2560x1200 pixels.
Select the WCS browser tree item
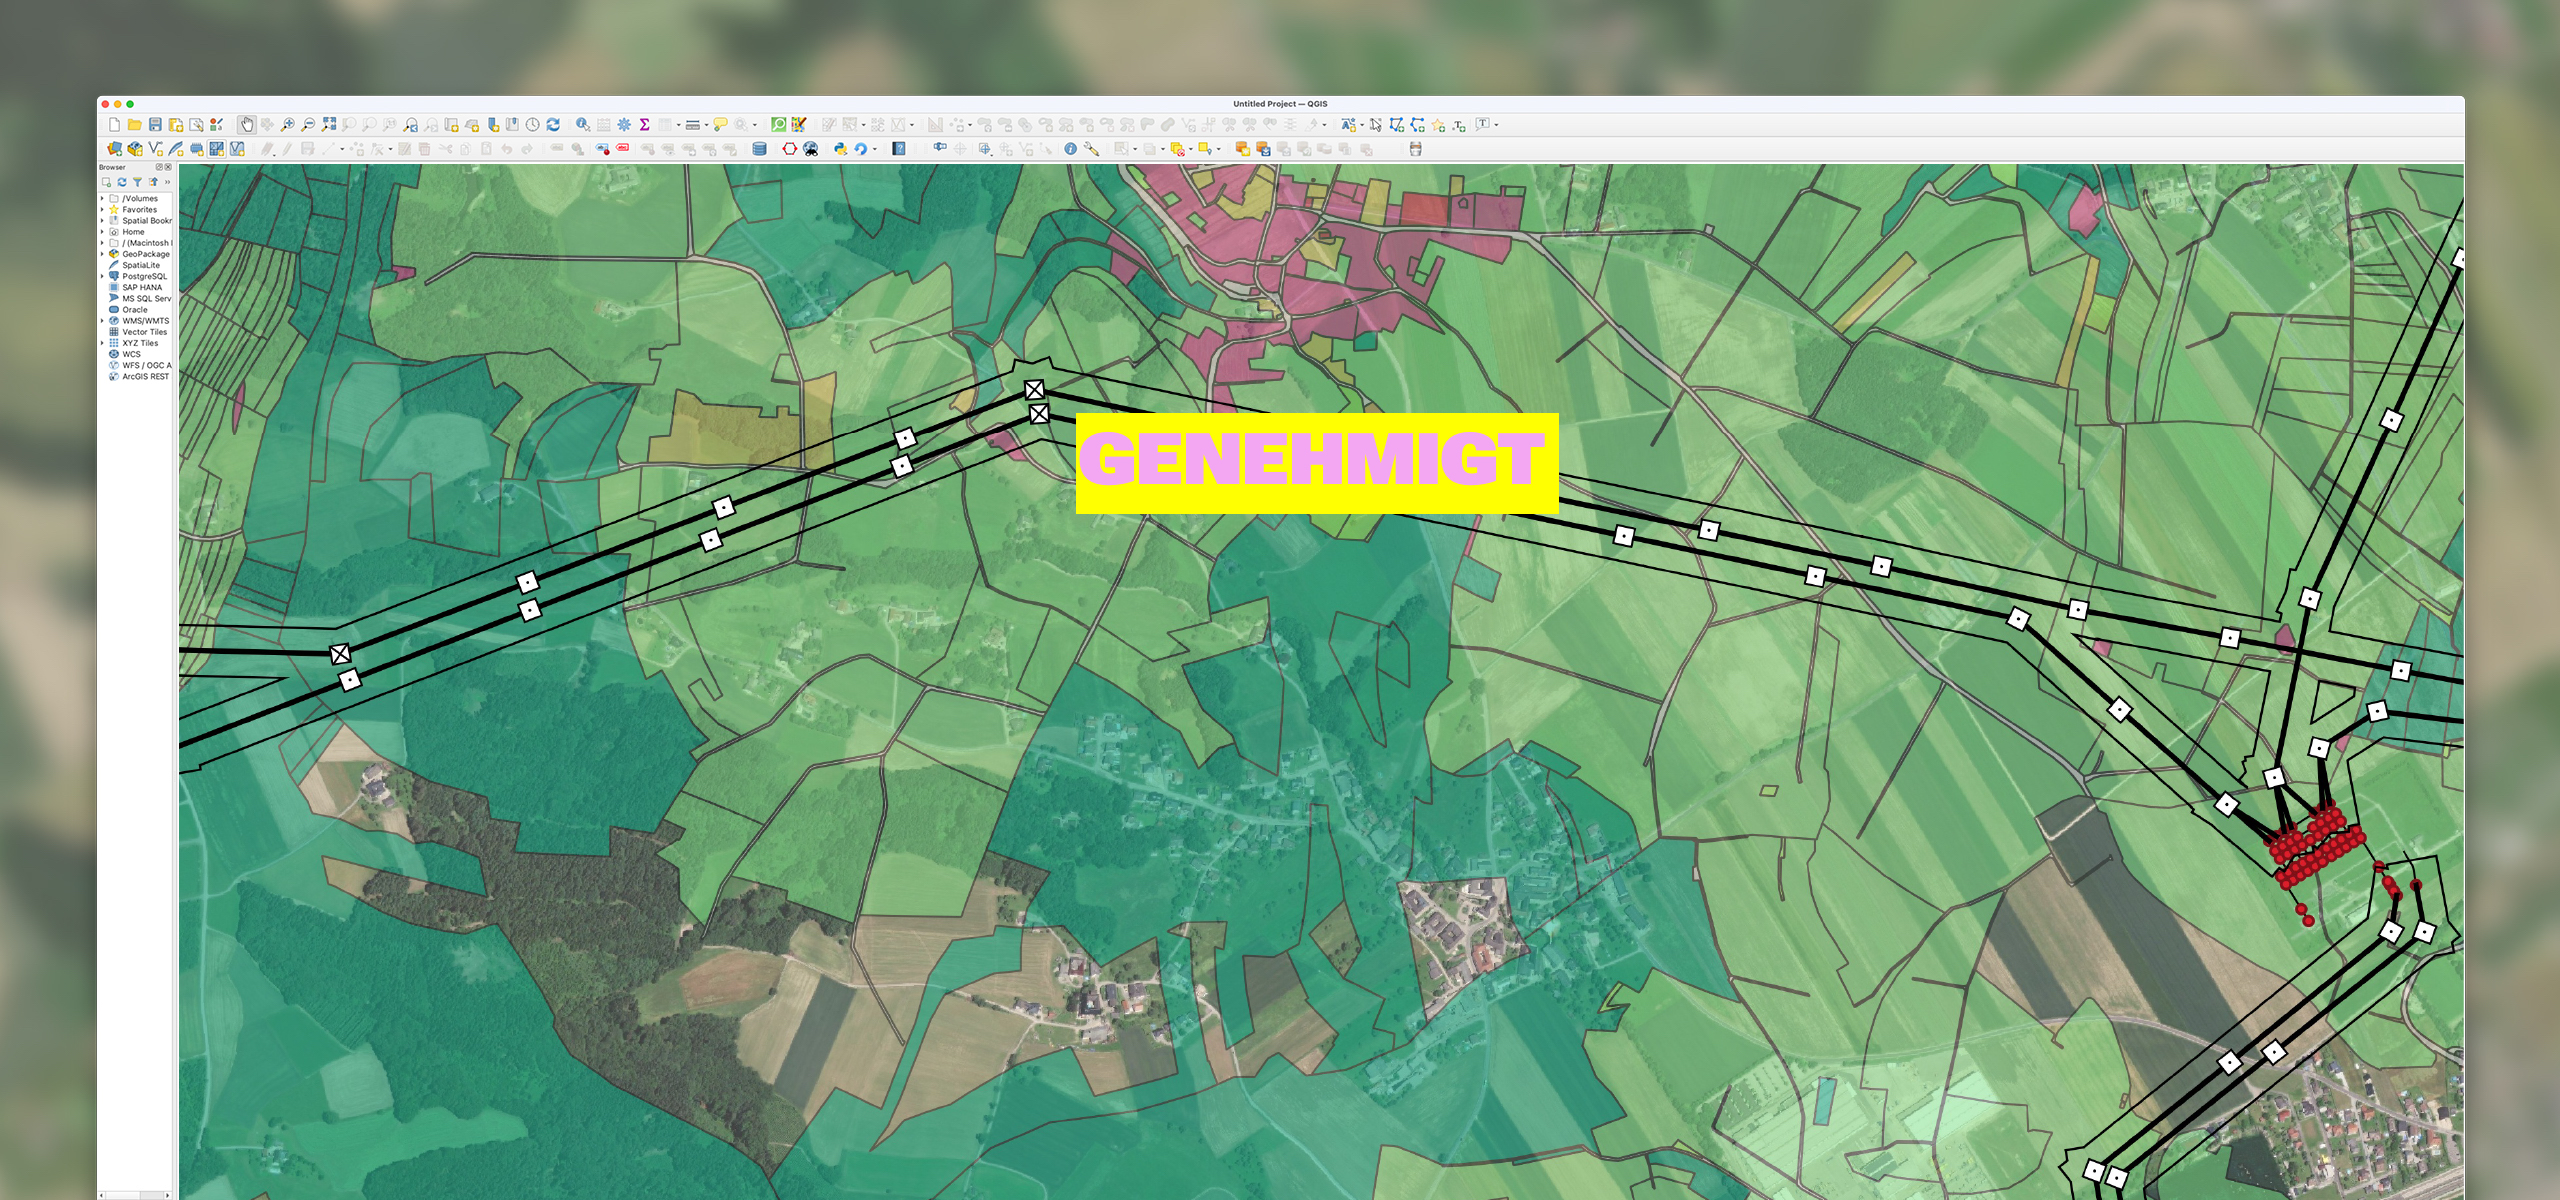point(137,356)
